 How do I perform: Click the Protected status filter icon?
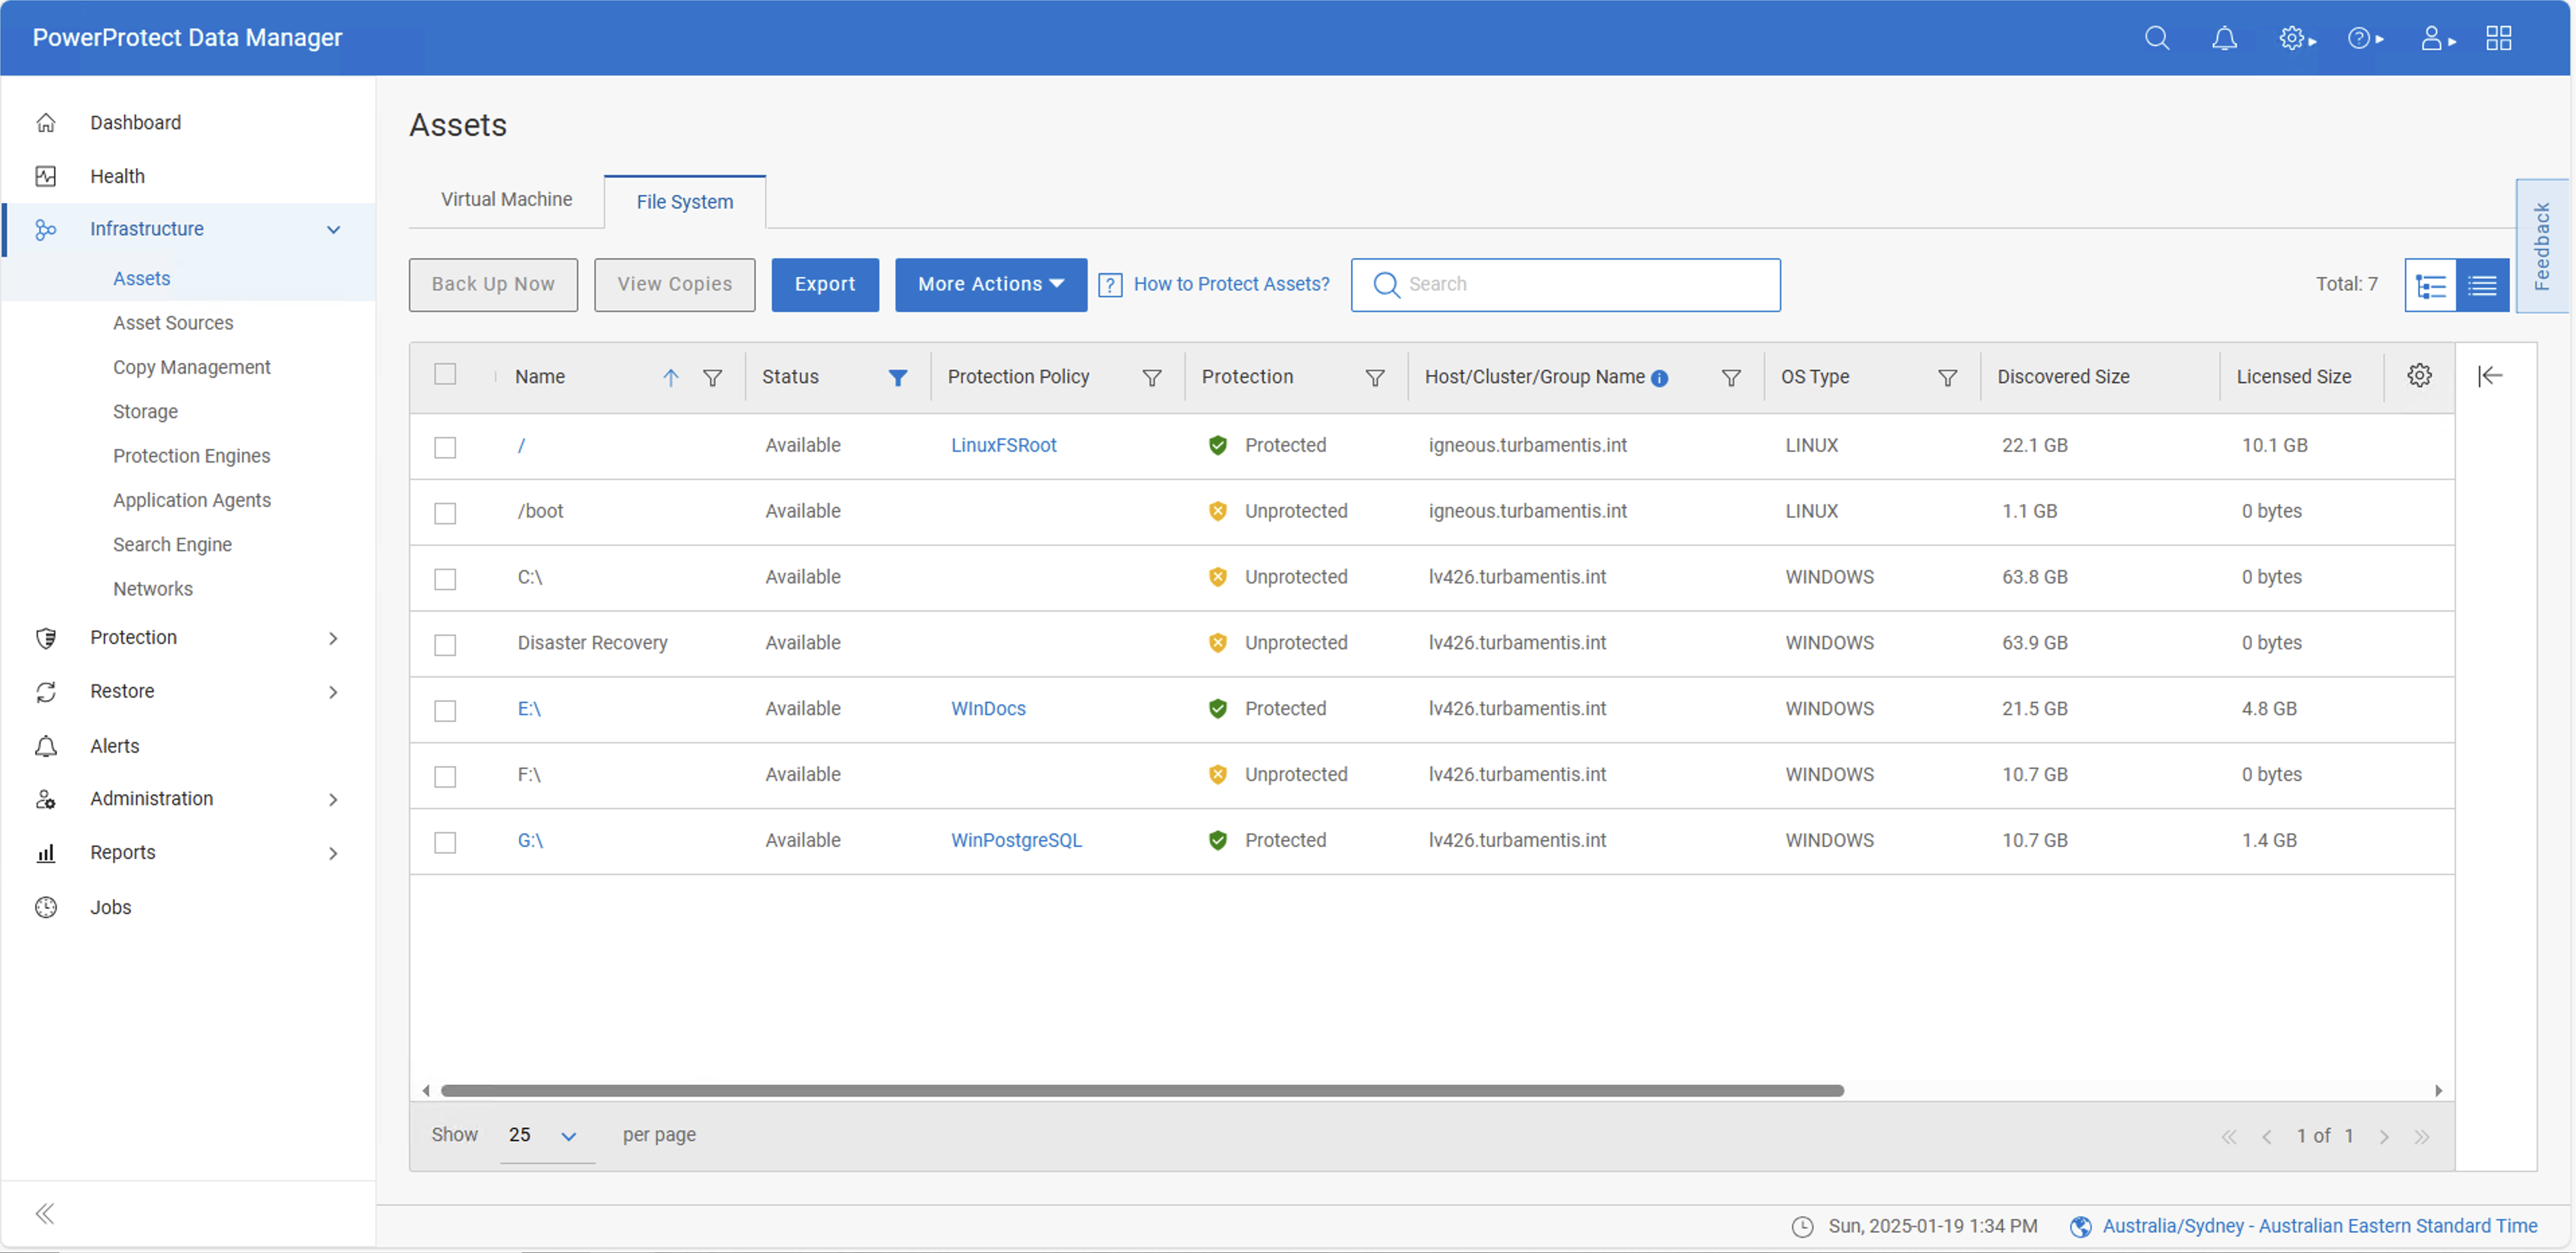1377,378
